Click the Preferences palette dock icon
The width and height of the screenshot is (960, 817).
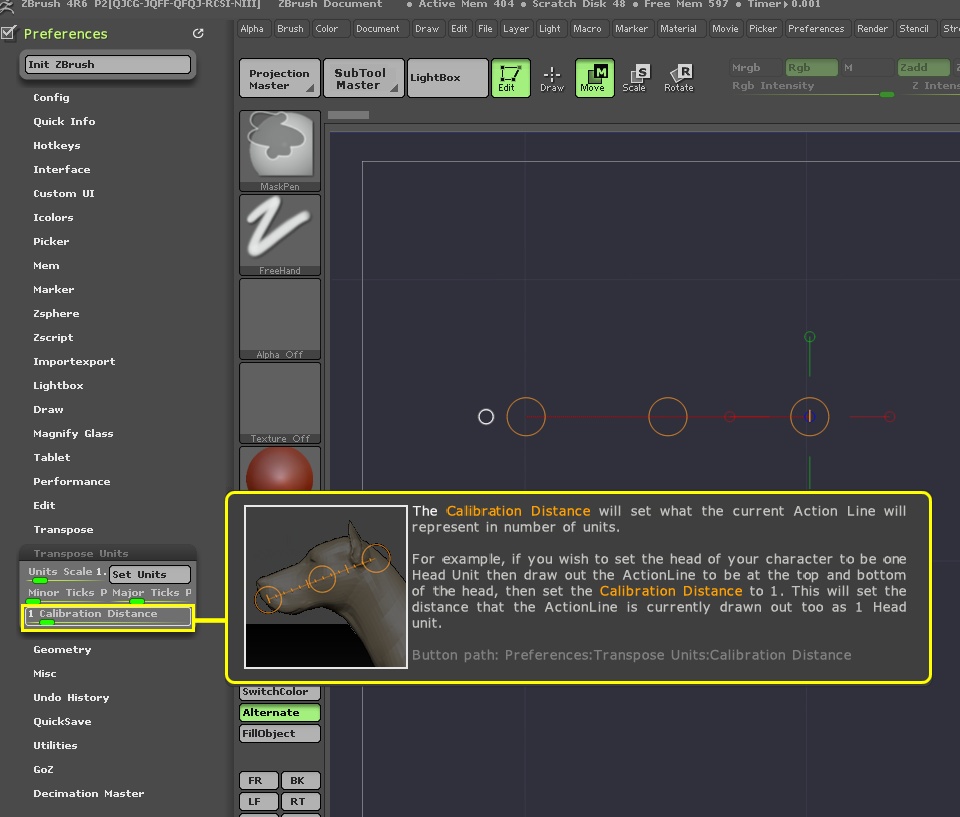198,34
